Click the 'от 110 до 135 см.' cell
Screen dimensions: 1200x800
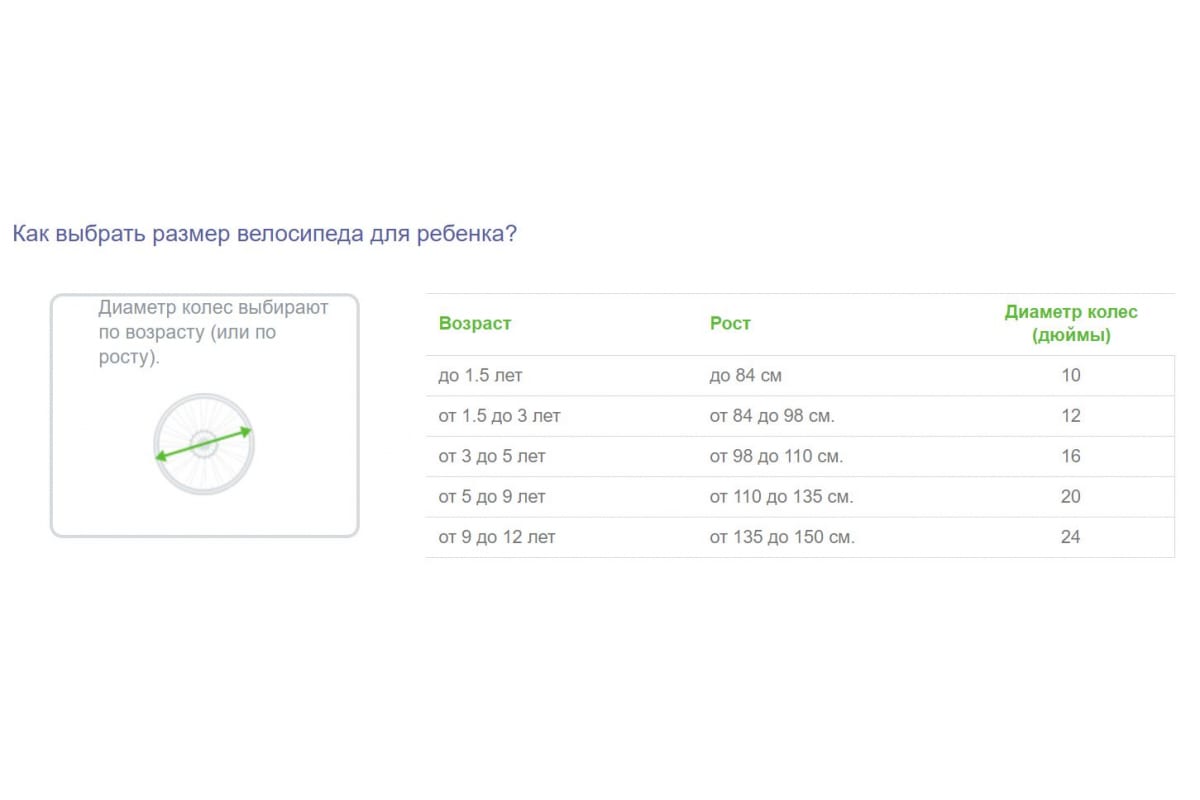(782, 496)
